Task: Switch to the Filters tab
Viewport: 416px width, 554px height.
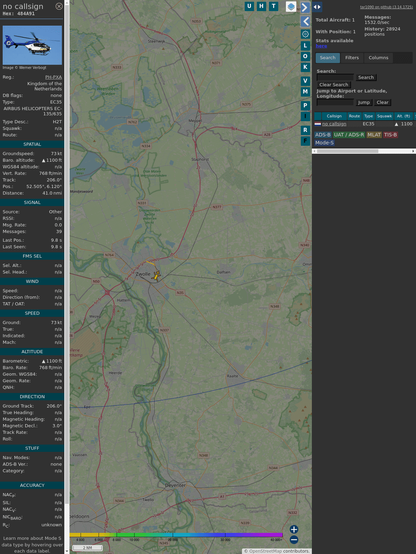Action: (x=352, y=58)
